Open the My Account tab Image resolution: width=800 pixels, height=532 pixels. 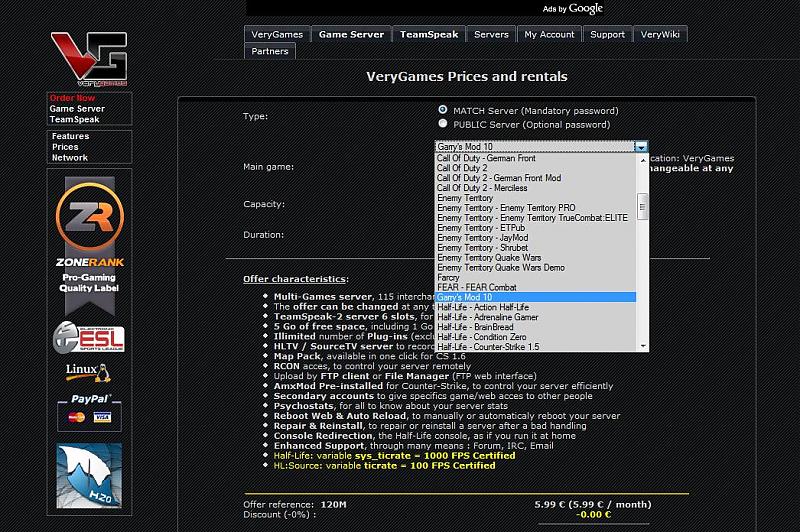[x=549, y=34]
